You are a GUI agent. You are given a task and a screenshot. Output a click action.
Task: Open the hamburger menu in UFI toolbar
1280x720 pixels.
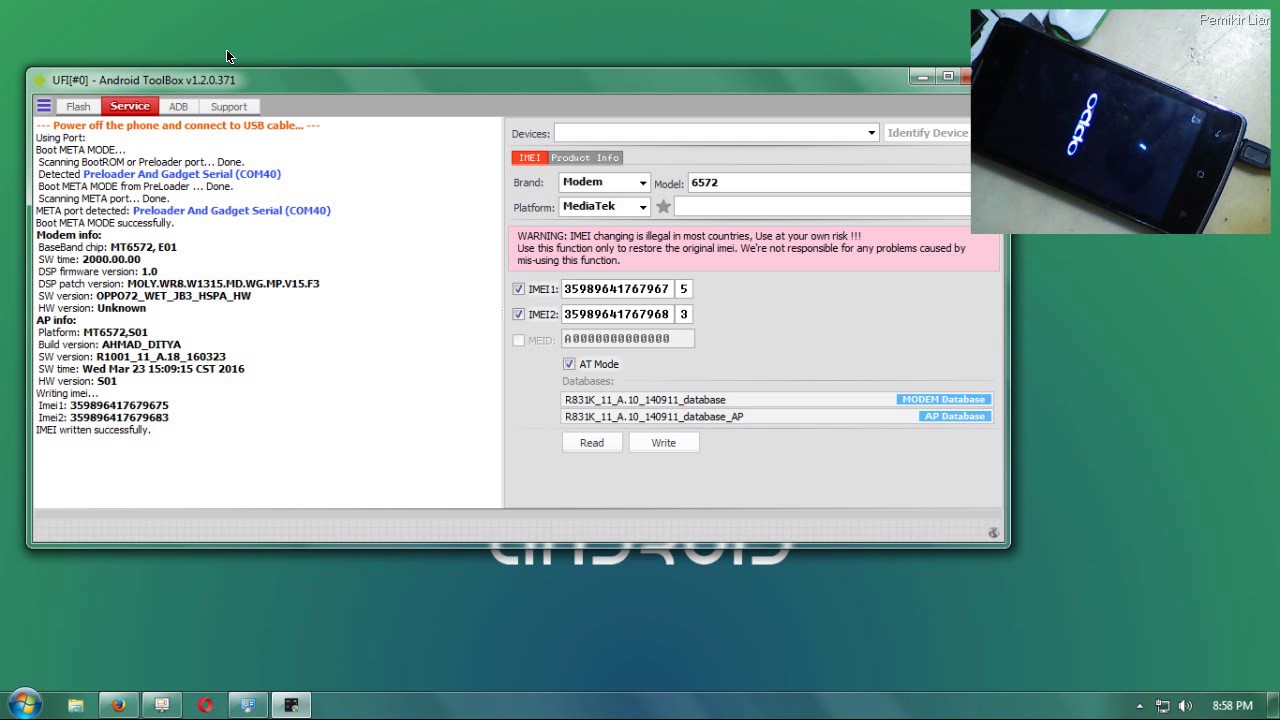click(44, 106)
